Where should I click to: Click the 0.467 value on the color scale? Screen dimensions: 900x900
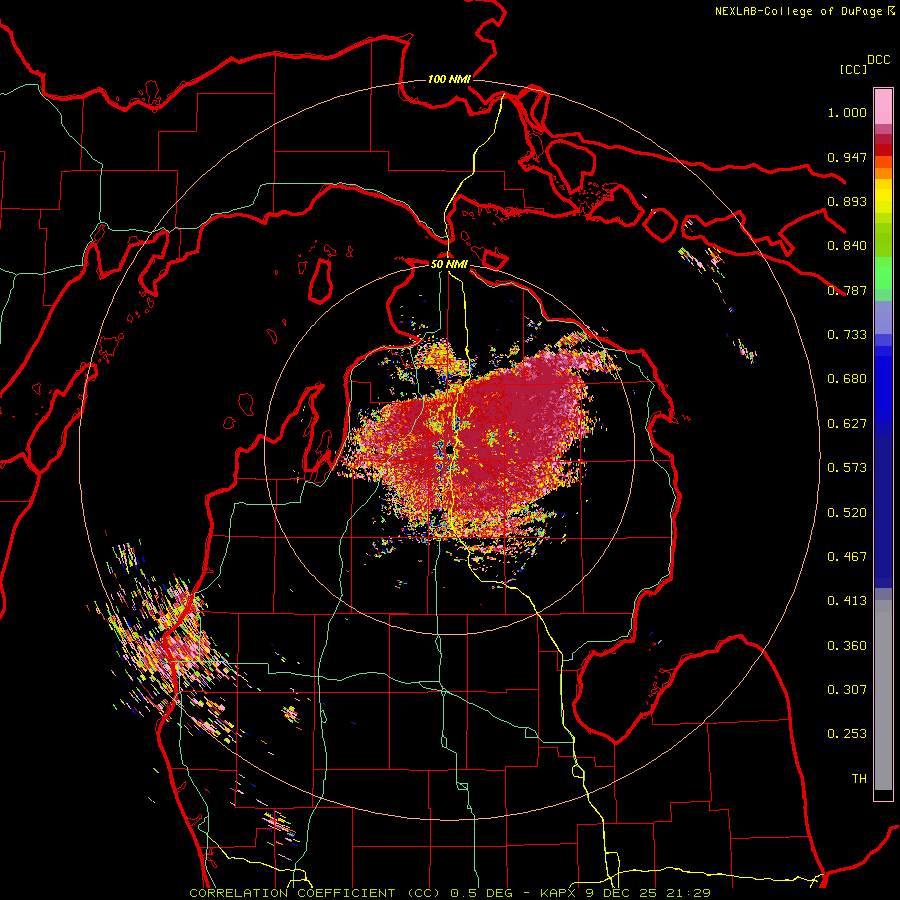[x=847, y=557]
